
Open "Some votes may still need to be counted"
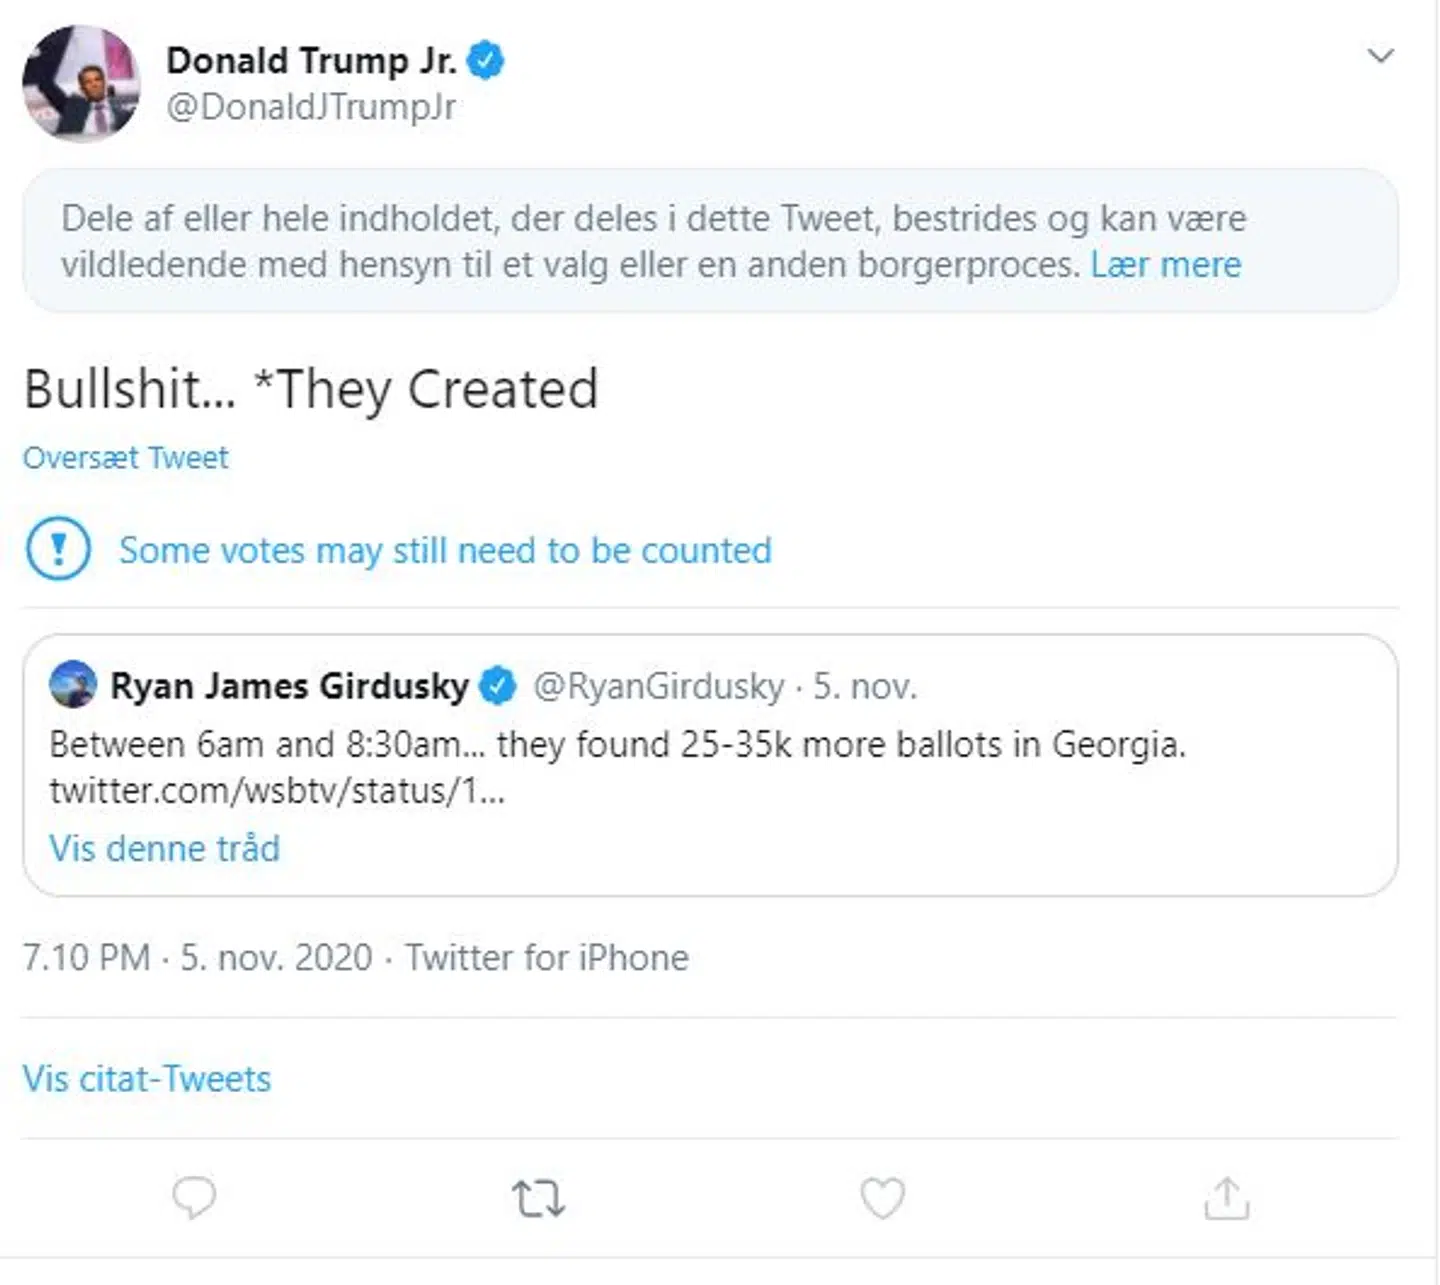[445, 550]
